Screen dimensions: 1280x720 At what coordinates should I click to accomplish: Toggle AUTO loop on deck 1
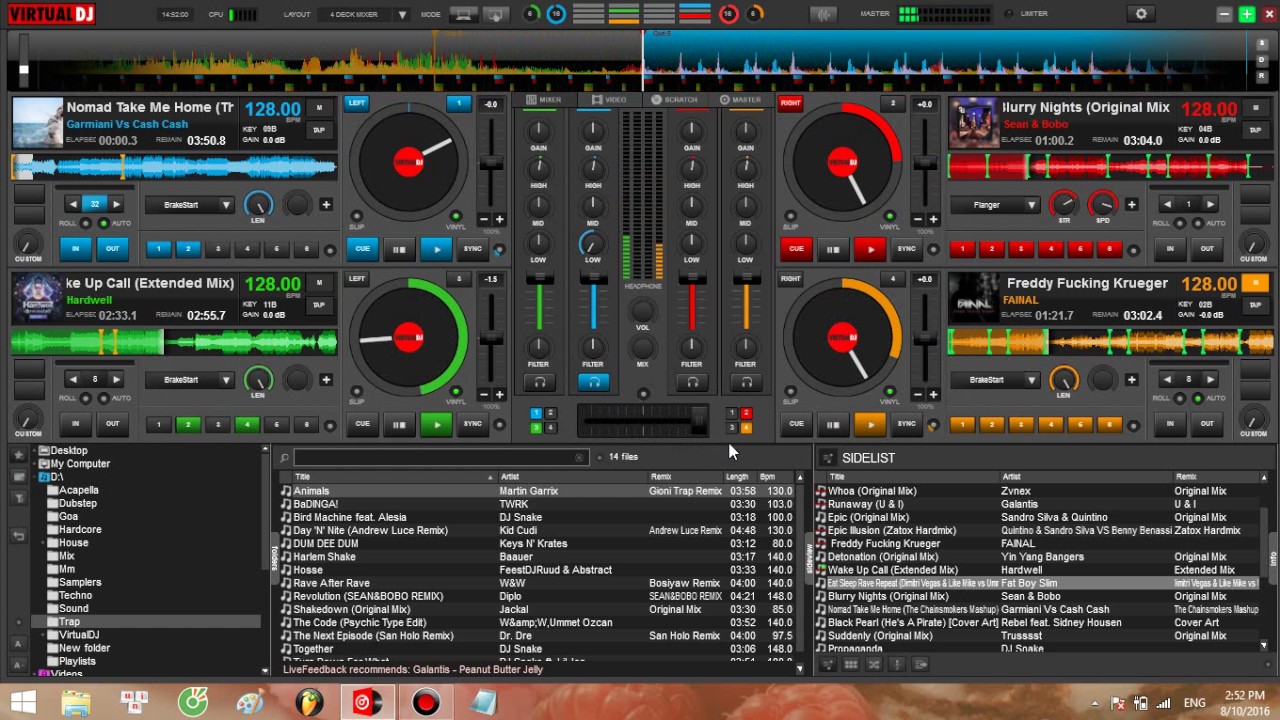106,223
